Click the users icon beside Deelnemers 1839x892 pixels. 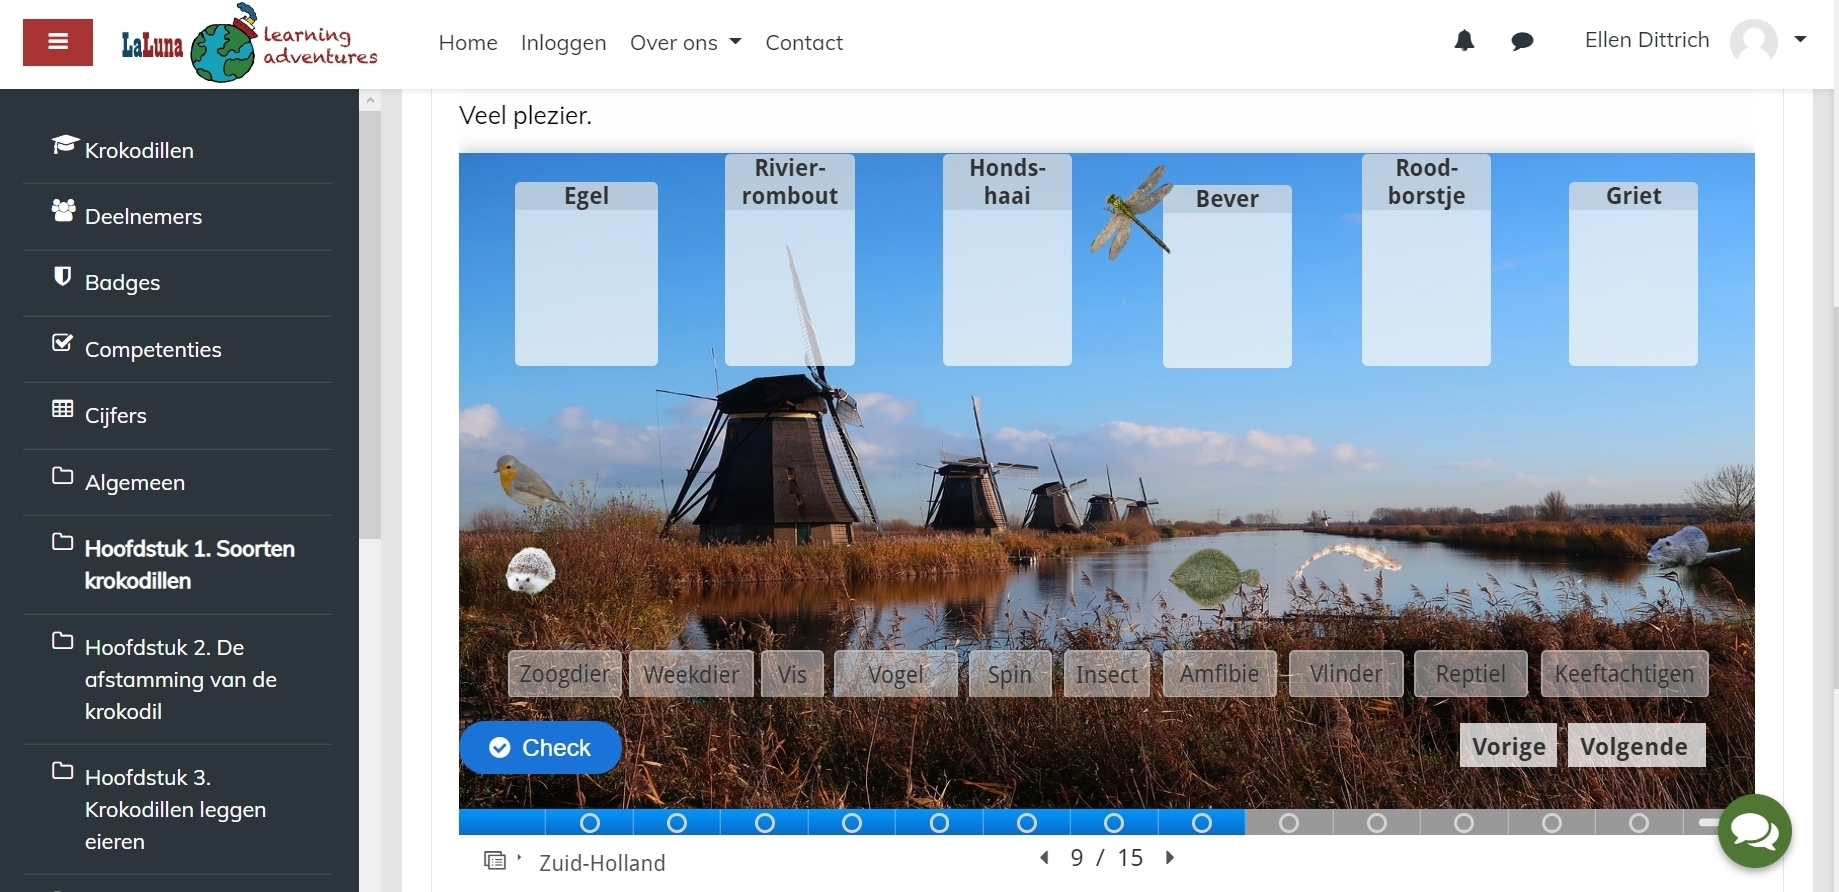(x=63, y=210)
